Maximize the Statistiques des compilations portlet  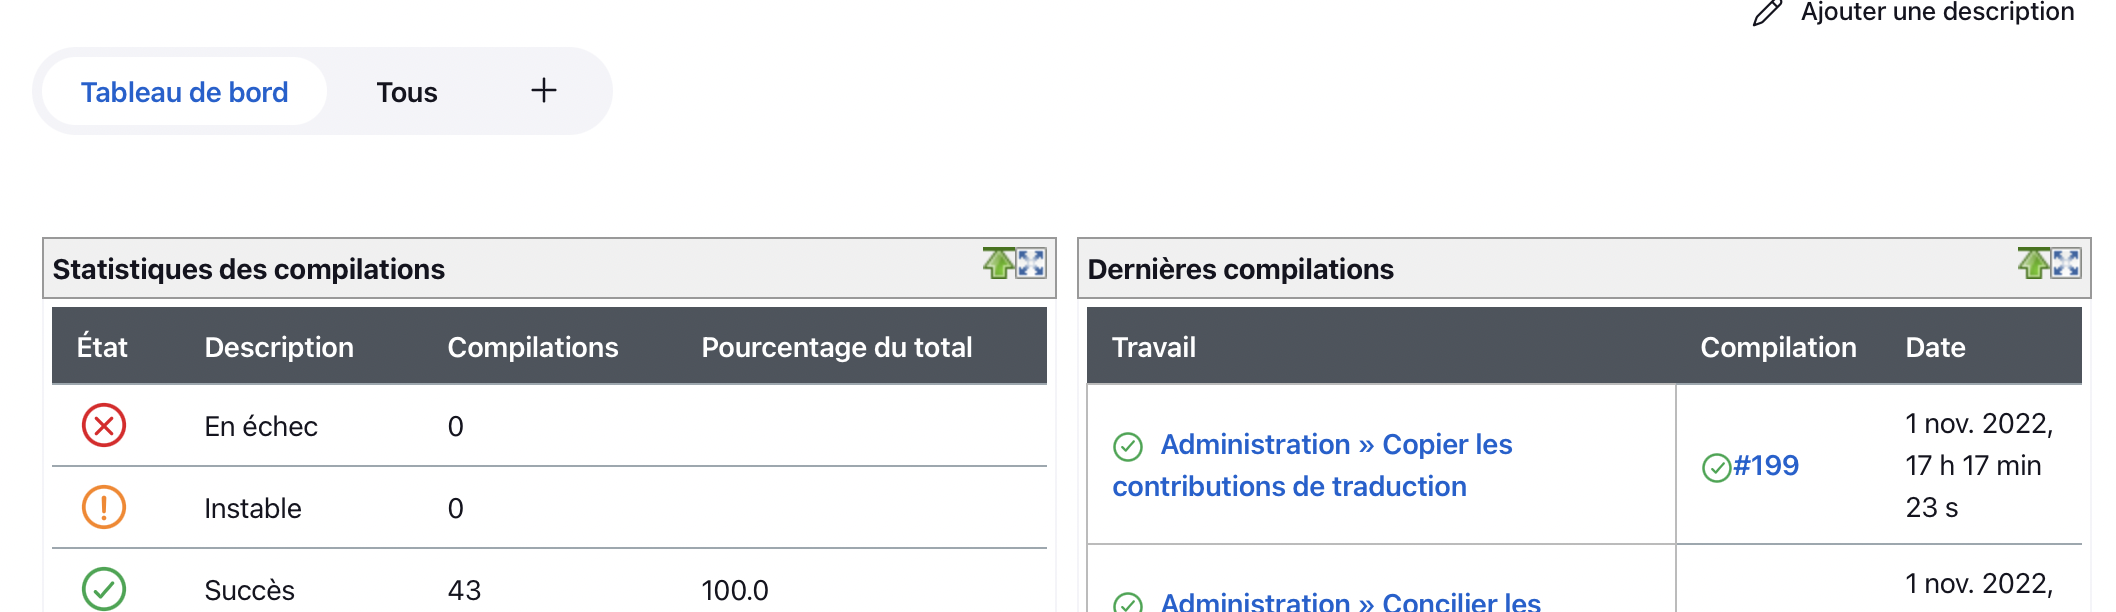tap(1032, 263)
